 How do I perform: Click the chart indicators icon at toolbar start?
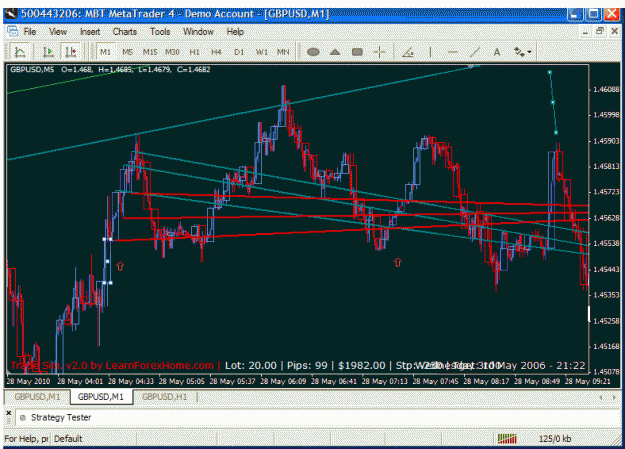(x=20, y=52)
